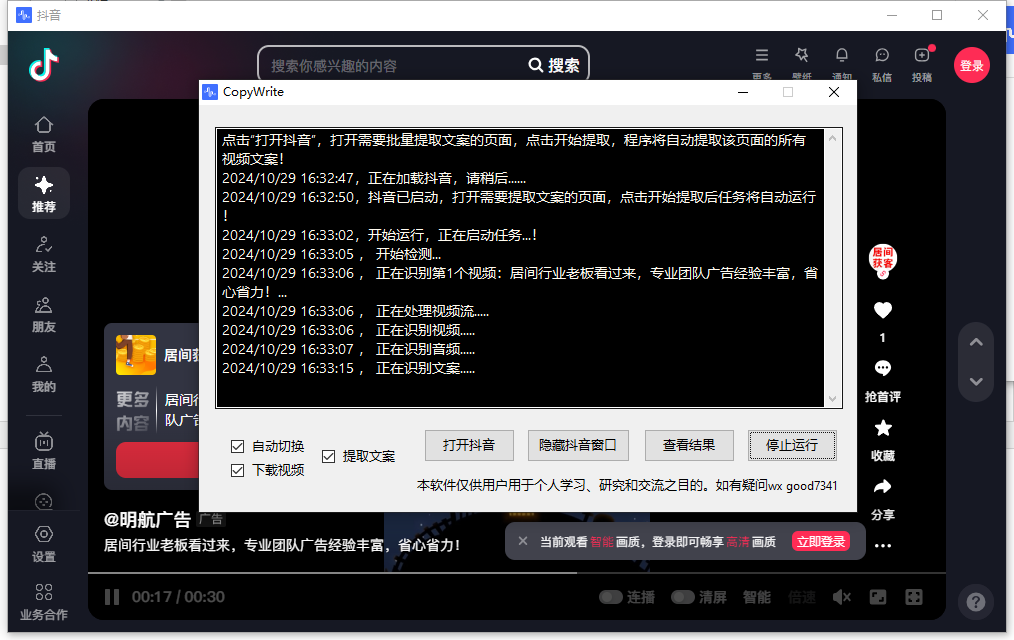Open the help question mark button

976,603
